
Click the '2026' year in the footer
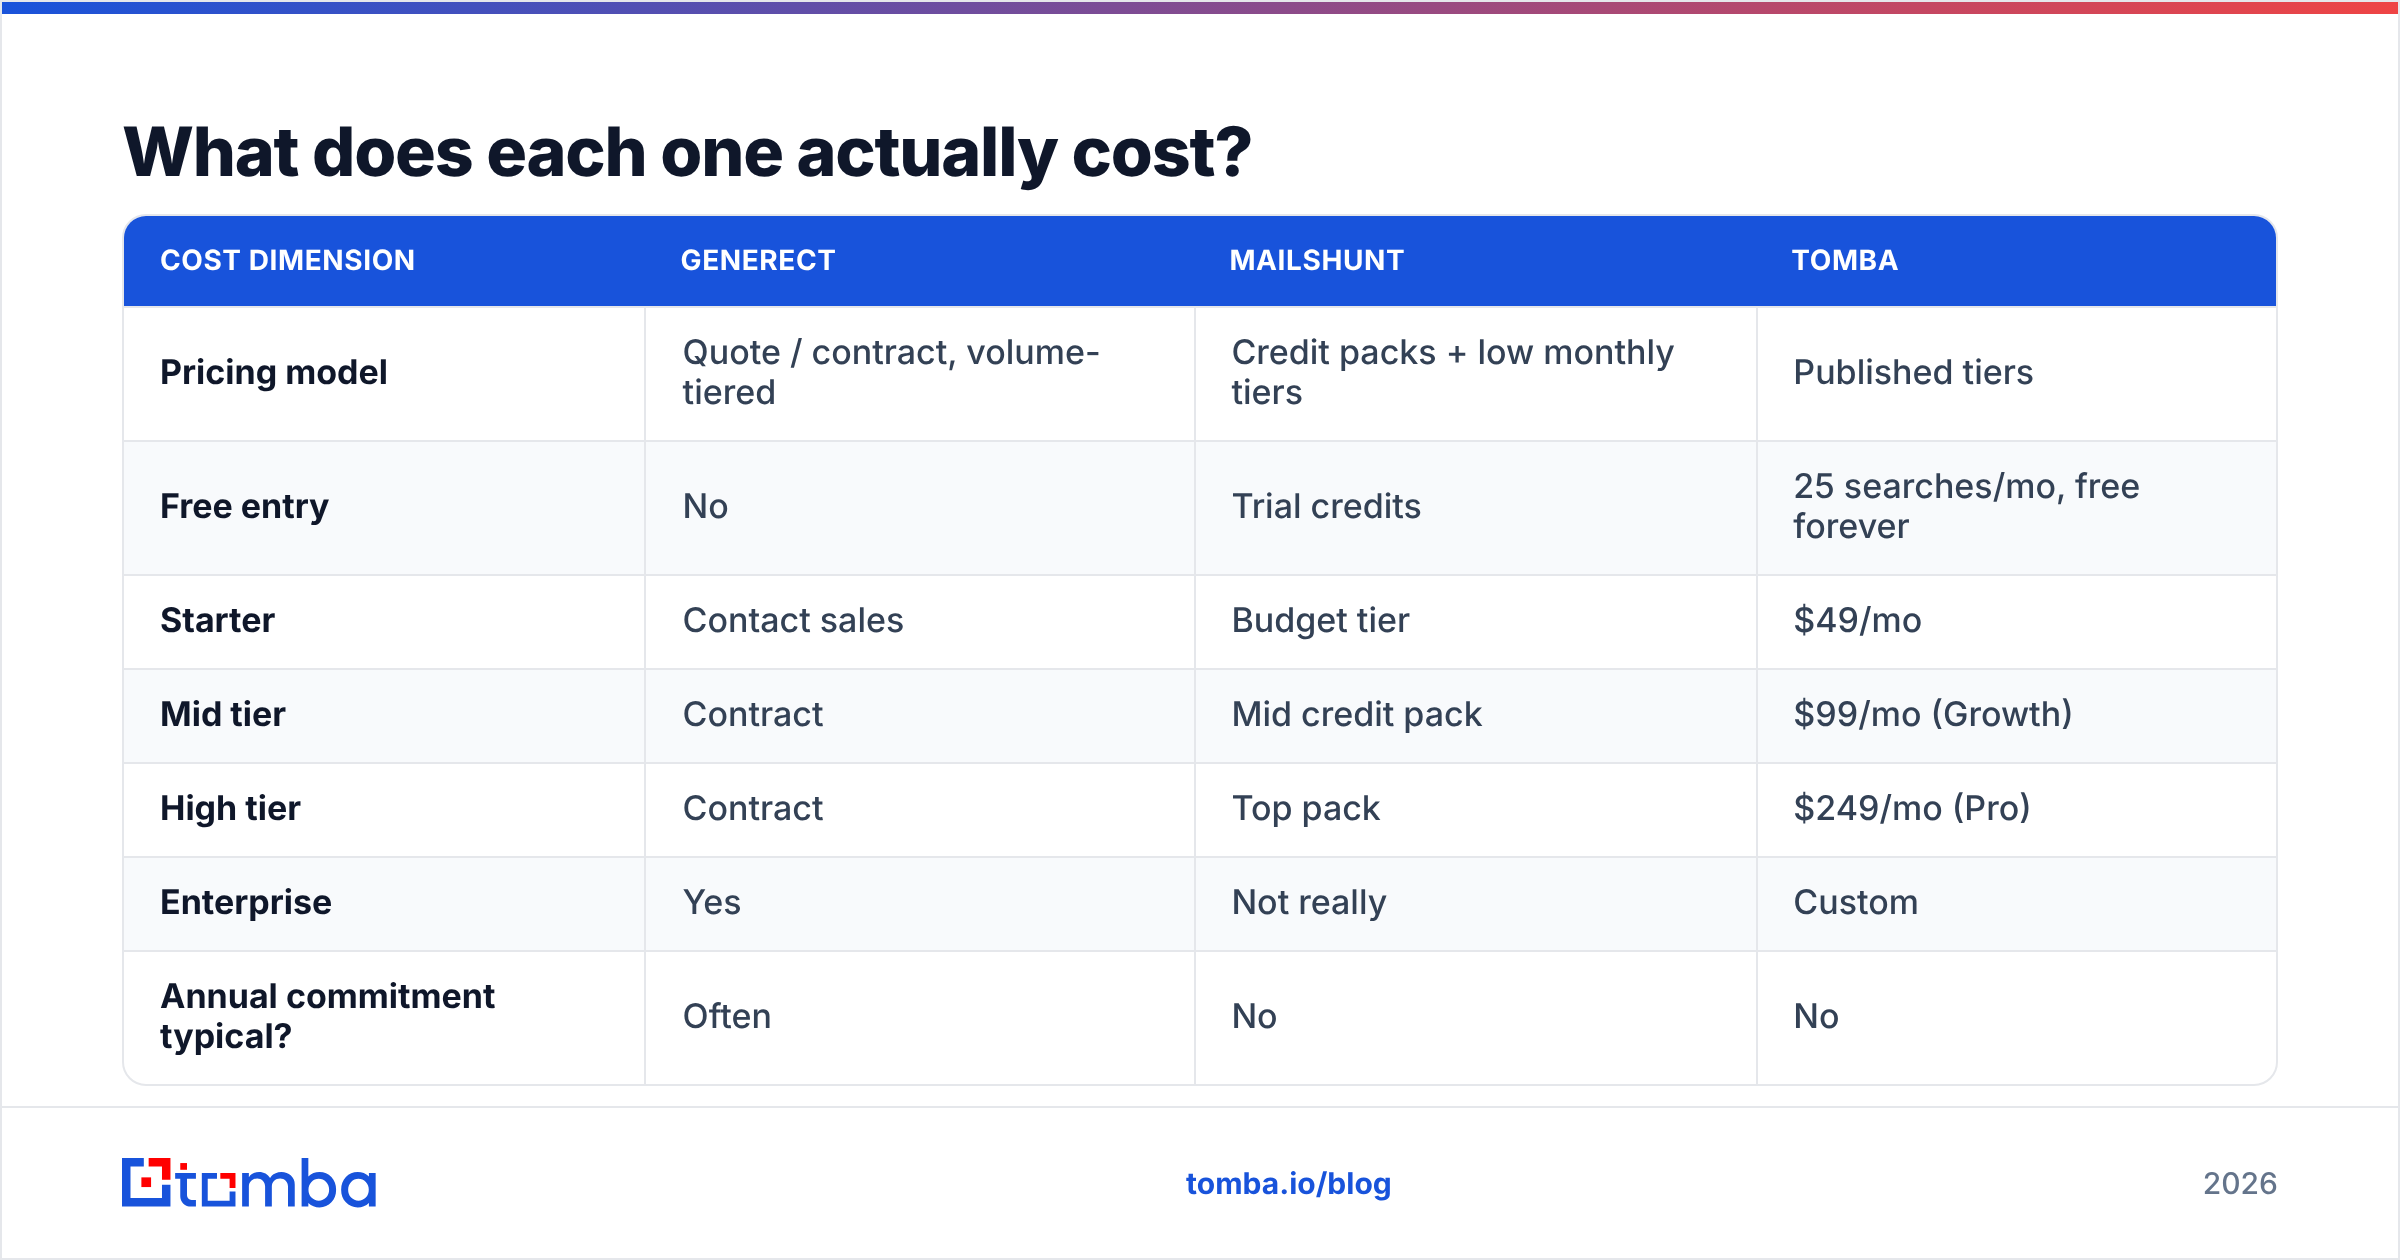click(2239, 1184)
